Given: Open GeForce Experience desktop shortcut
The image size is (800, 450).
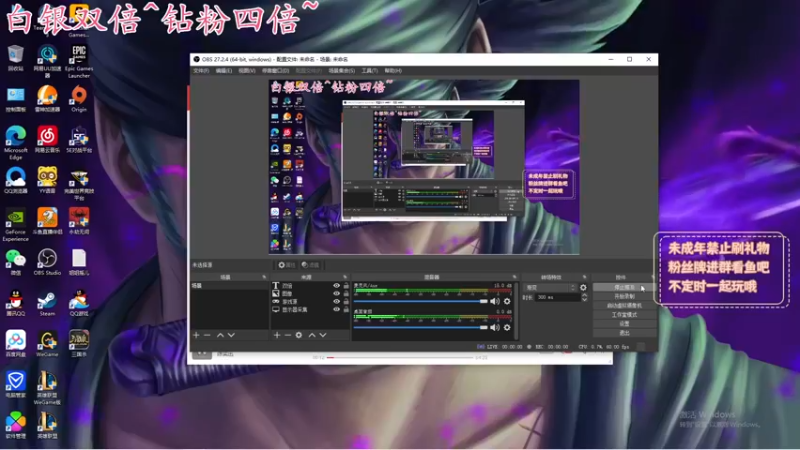Looking at the screenshot, I should [x=15, y=224].
